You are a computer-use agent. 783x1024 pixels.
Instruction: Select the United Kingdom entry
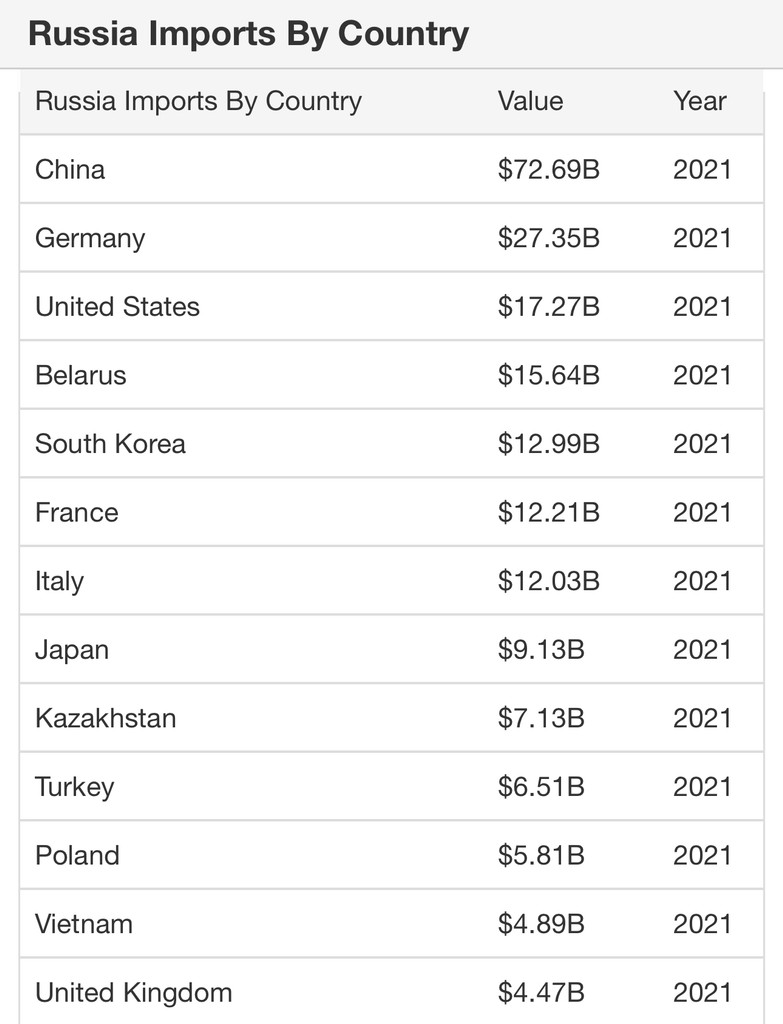(134, 993)
